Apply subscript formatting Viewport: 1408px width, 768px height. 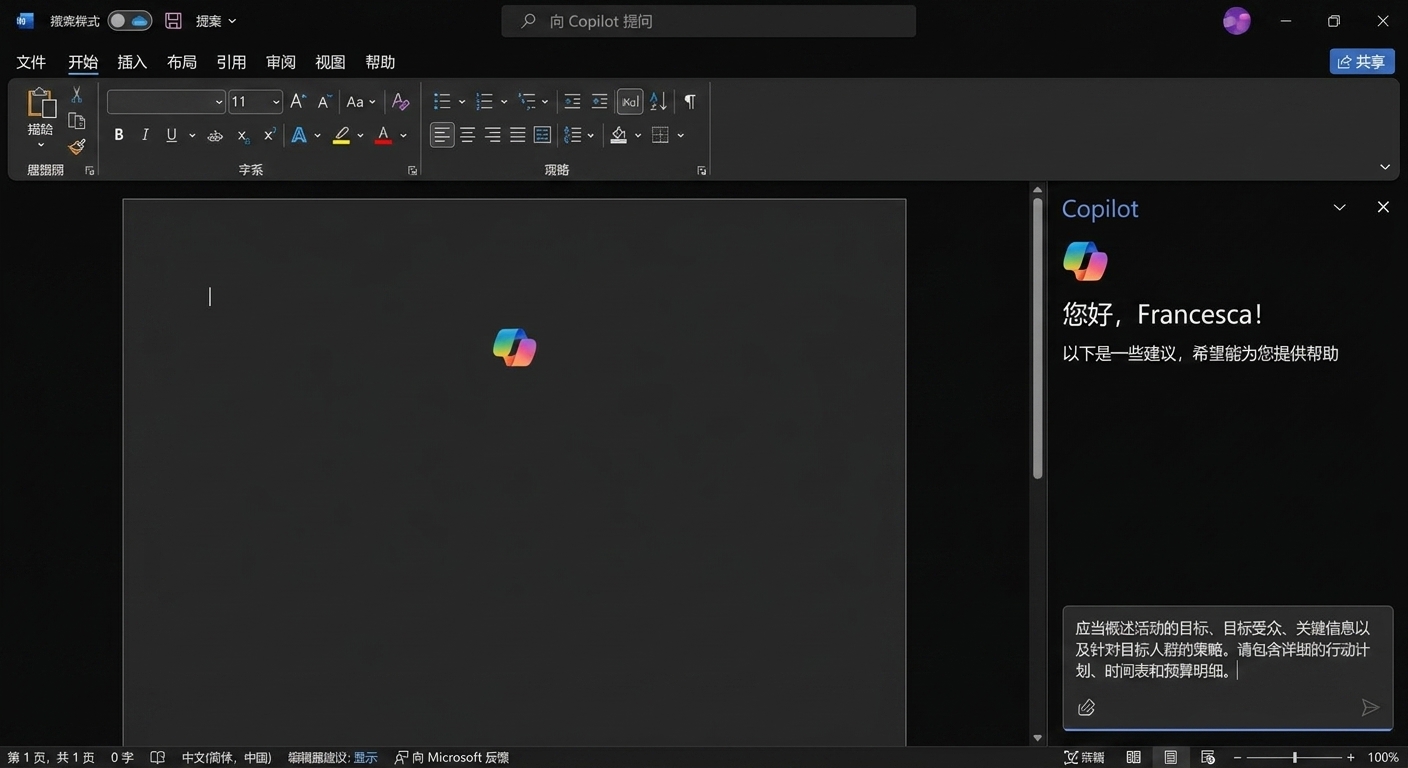(243, 135)
